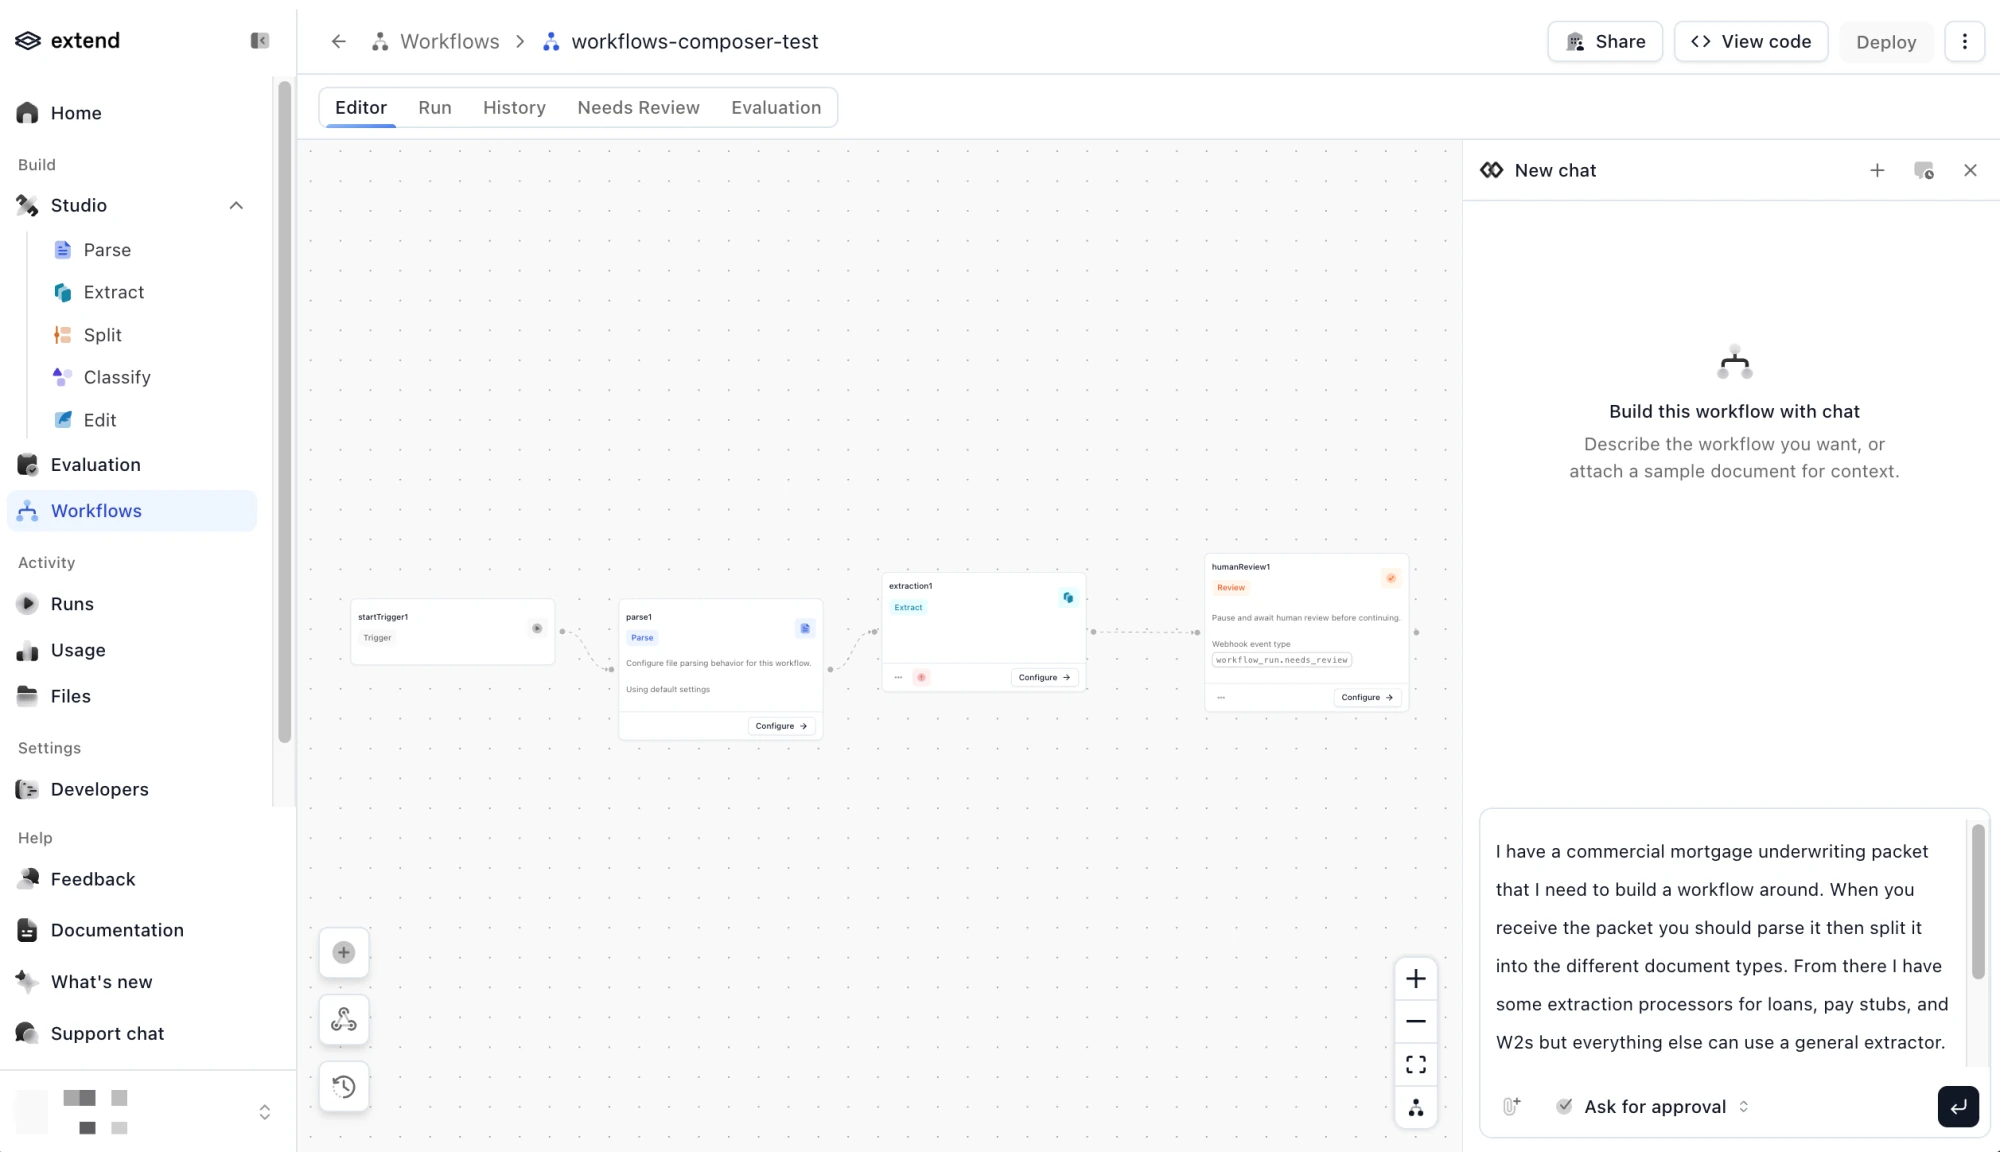Image resolution: width=2000 pixels, height=1152 pixels.
Task: Configure the extraction1 node
Action: pos(1044,677)
